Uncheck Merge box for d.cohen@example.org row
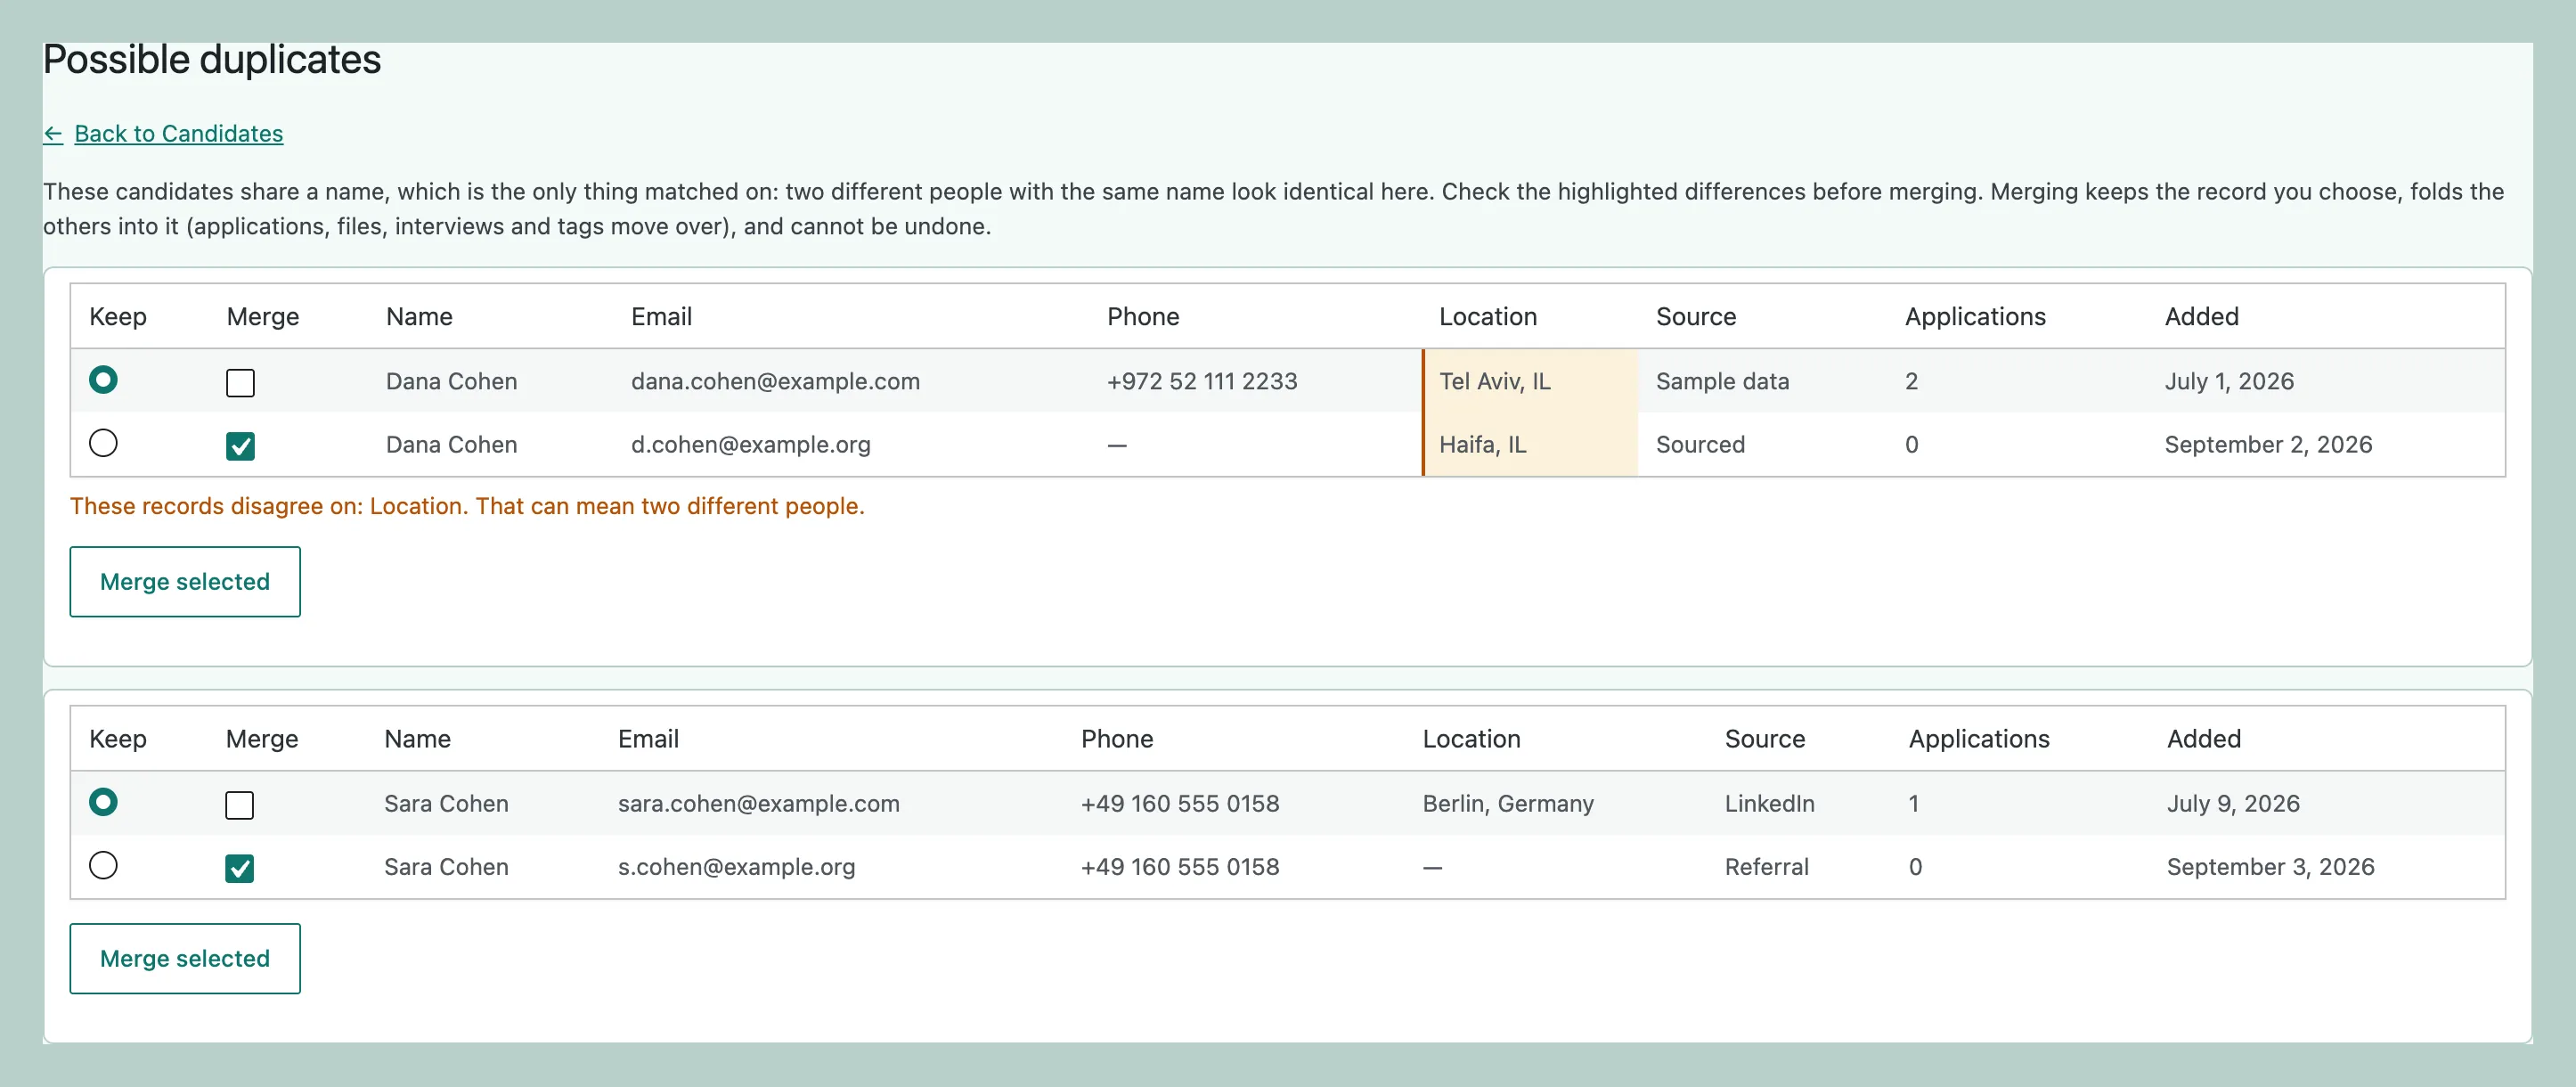 coord(240,445)
